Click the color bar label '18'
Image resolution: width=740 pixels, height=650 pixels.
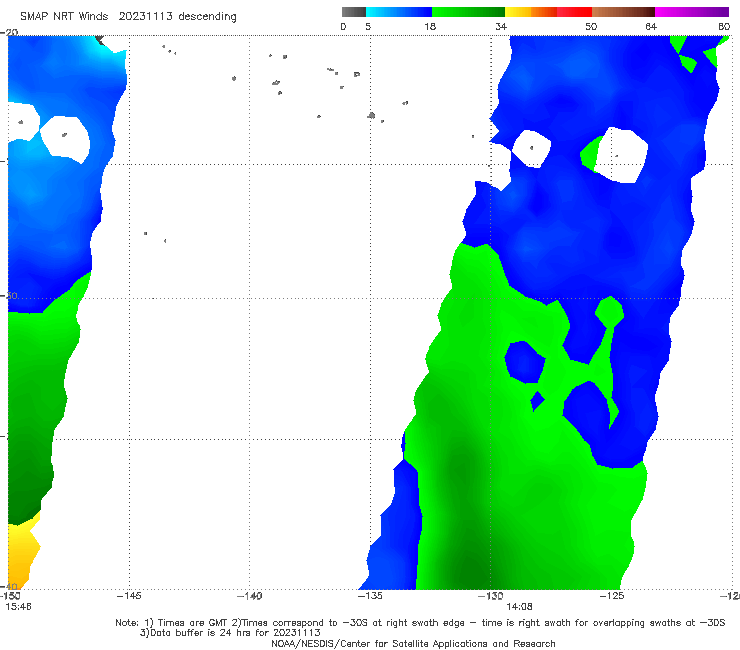(430, 27)
